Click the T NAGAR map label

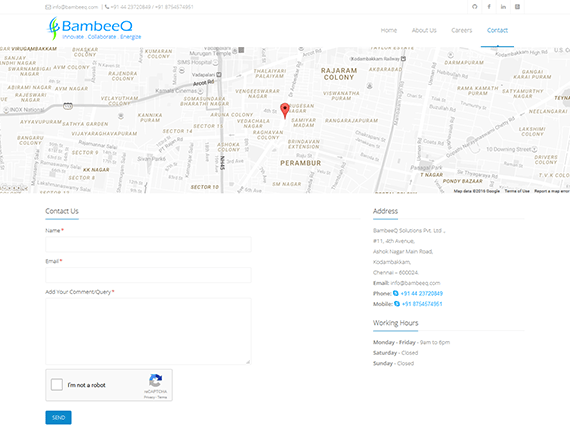pos(431,175)
